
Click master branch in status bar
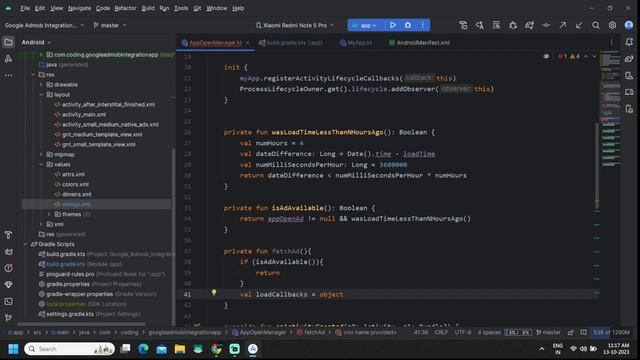pyautogui.click(x=548, y=333)
